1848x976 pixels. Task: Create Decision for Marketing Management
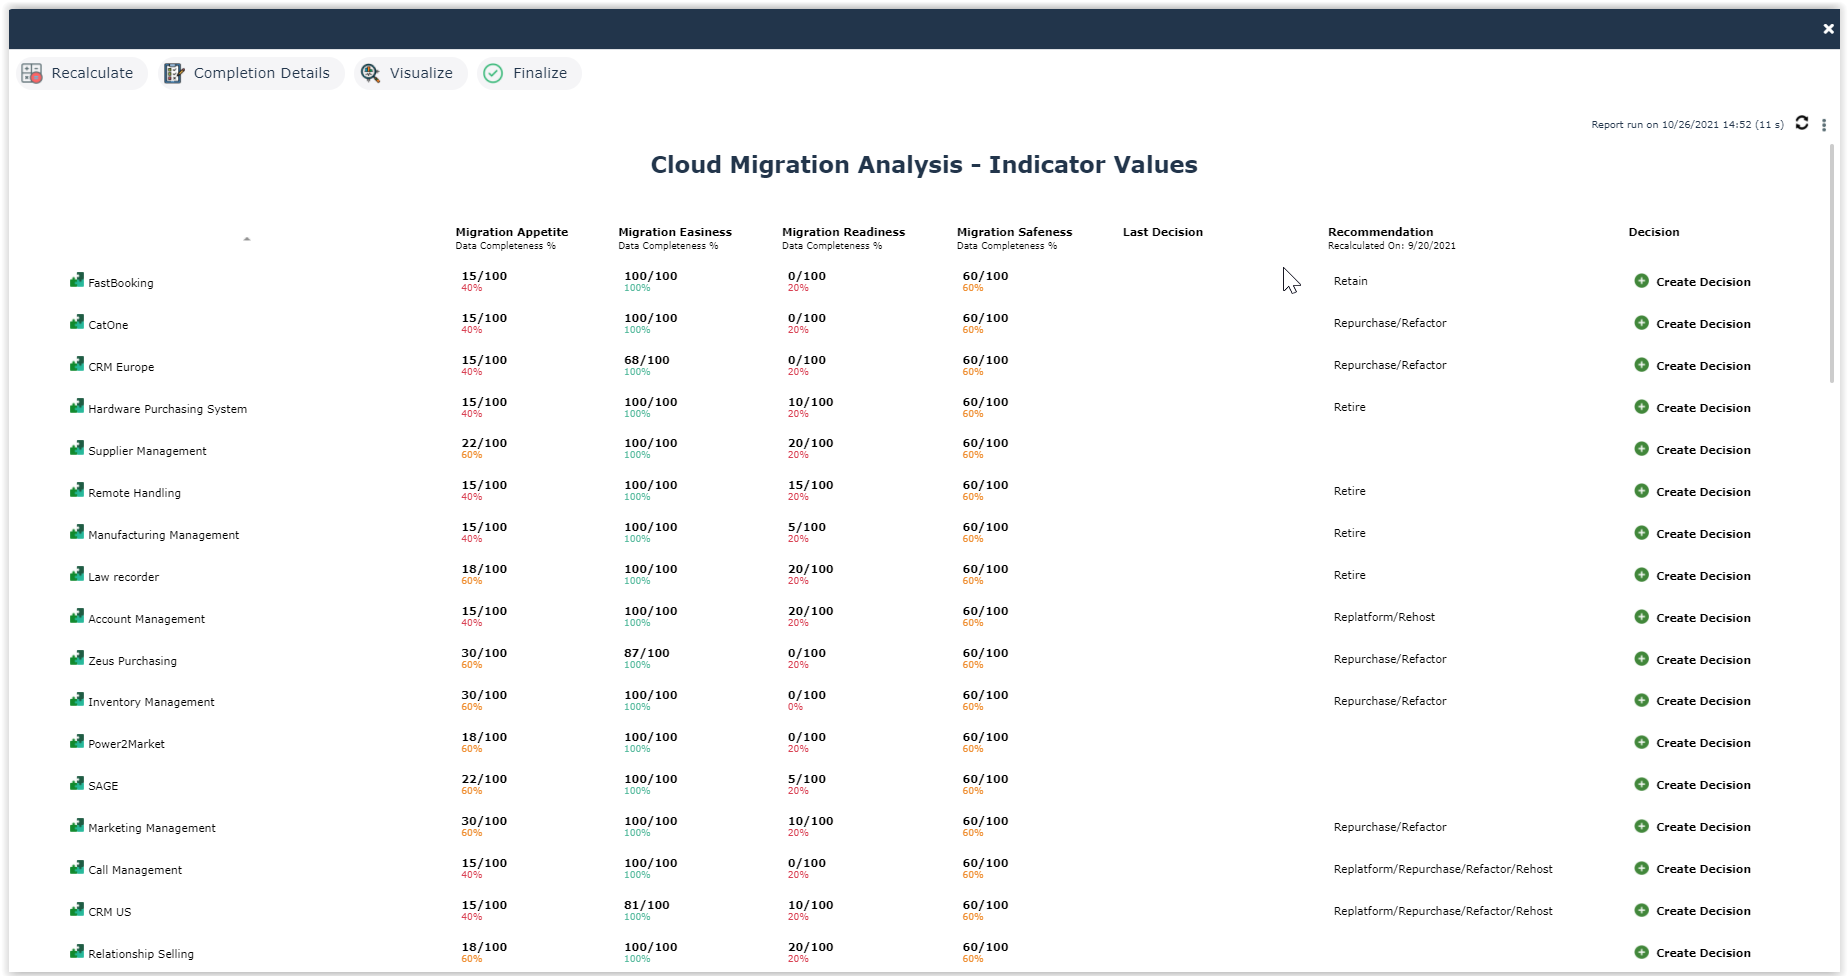pos(1693,827)
